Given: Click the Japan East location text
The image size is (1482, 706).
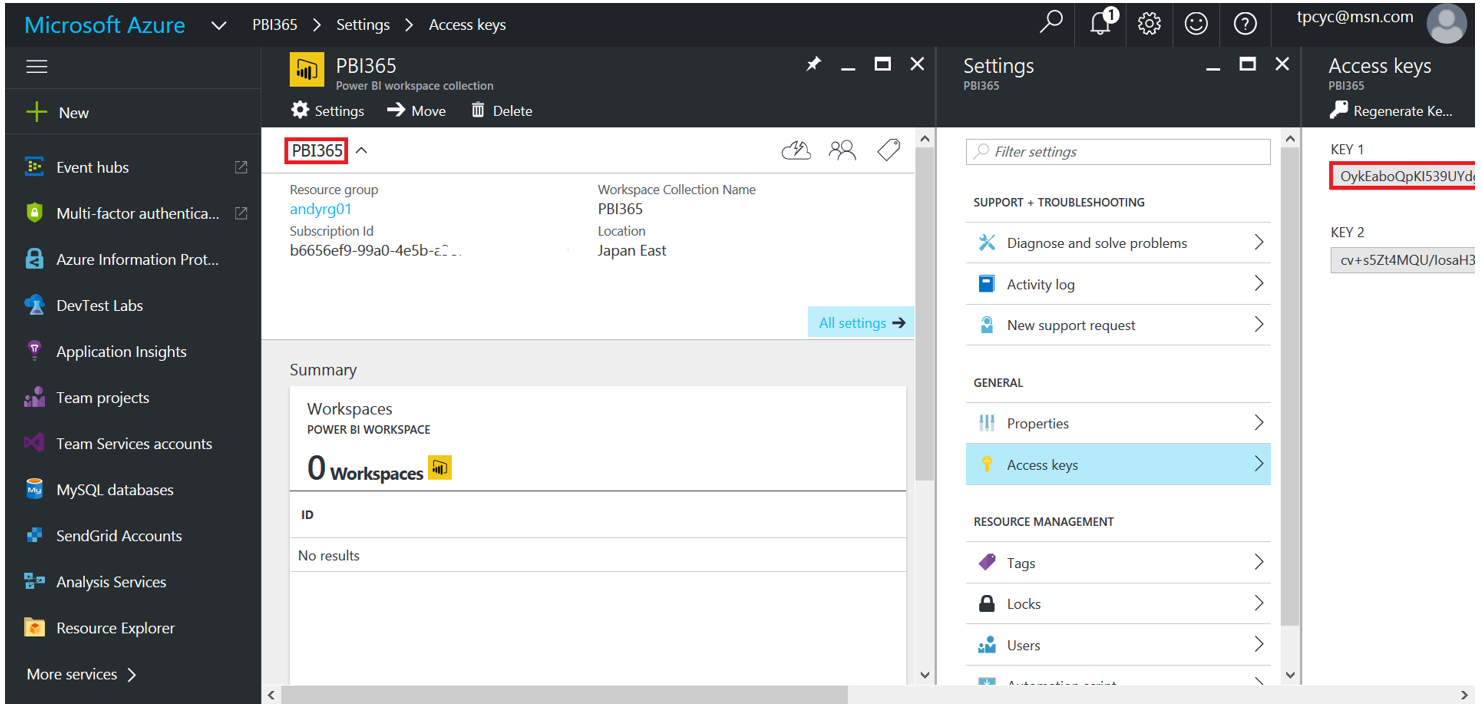Looking at the screenshot, I should pos(632,251).
